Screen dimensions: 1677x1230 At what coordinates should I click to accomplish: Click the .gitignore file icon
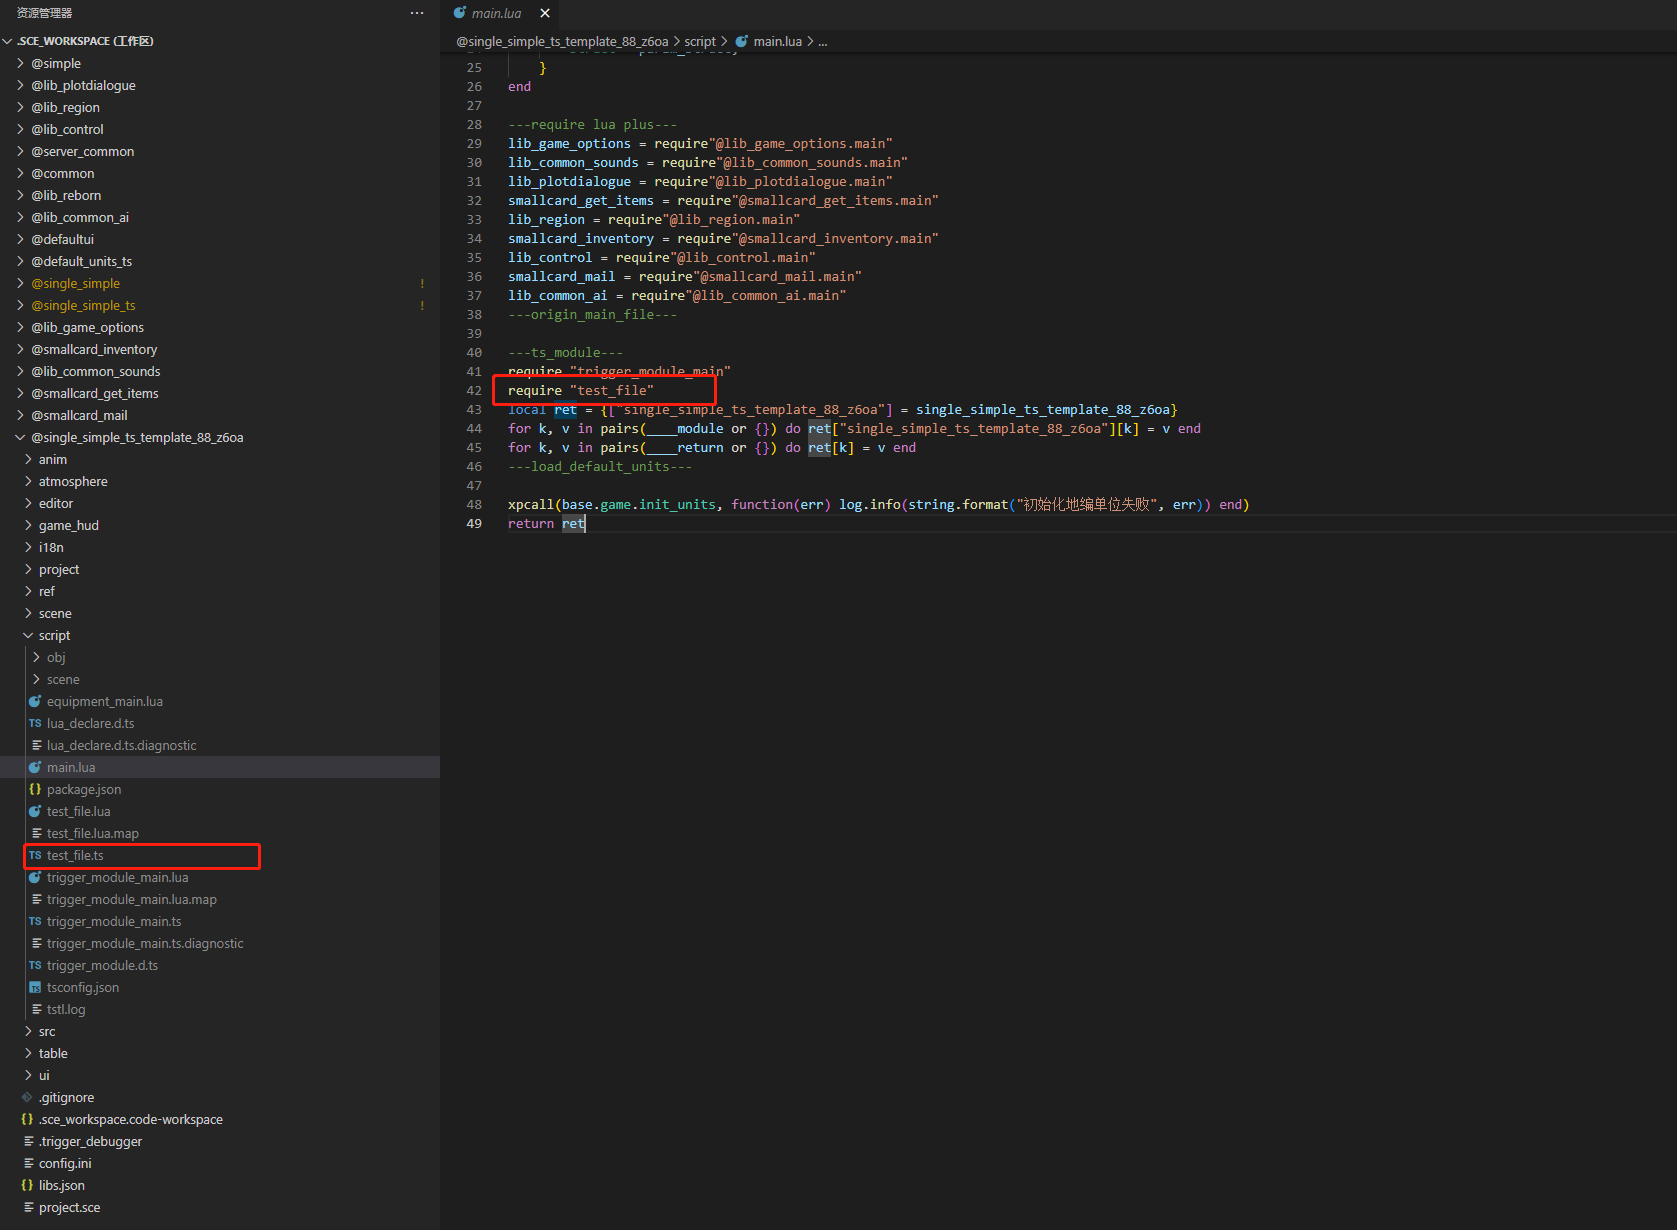pos(27,1097)
